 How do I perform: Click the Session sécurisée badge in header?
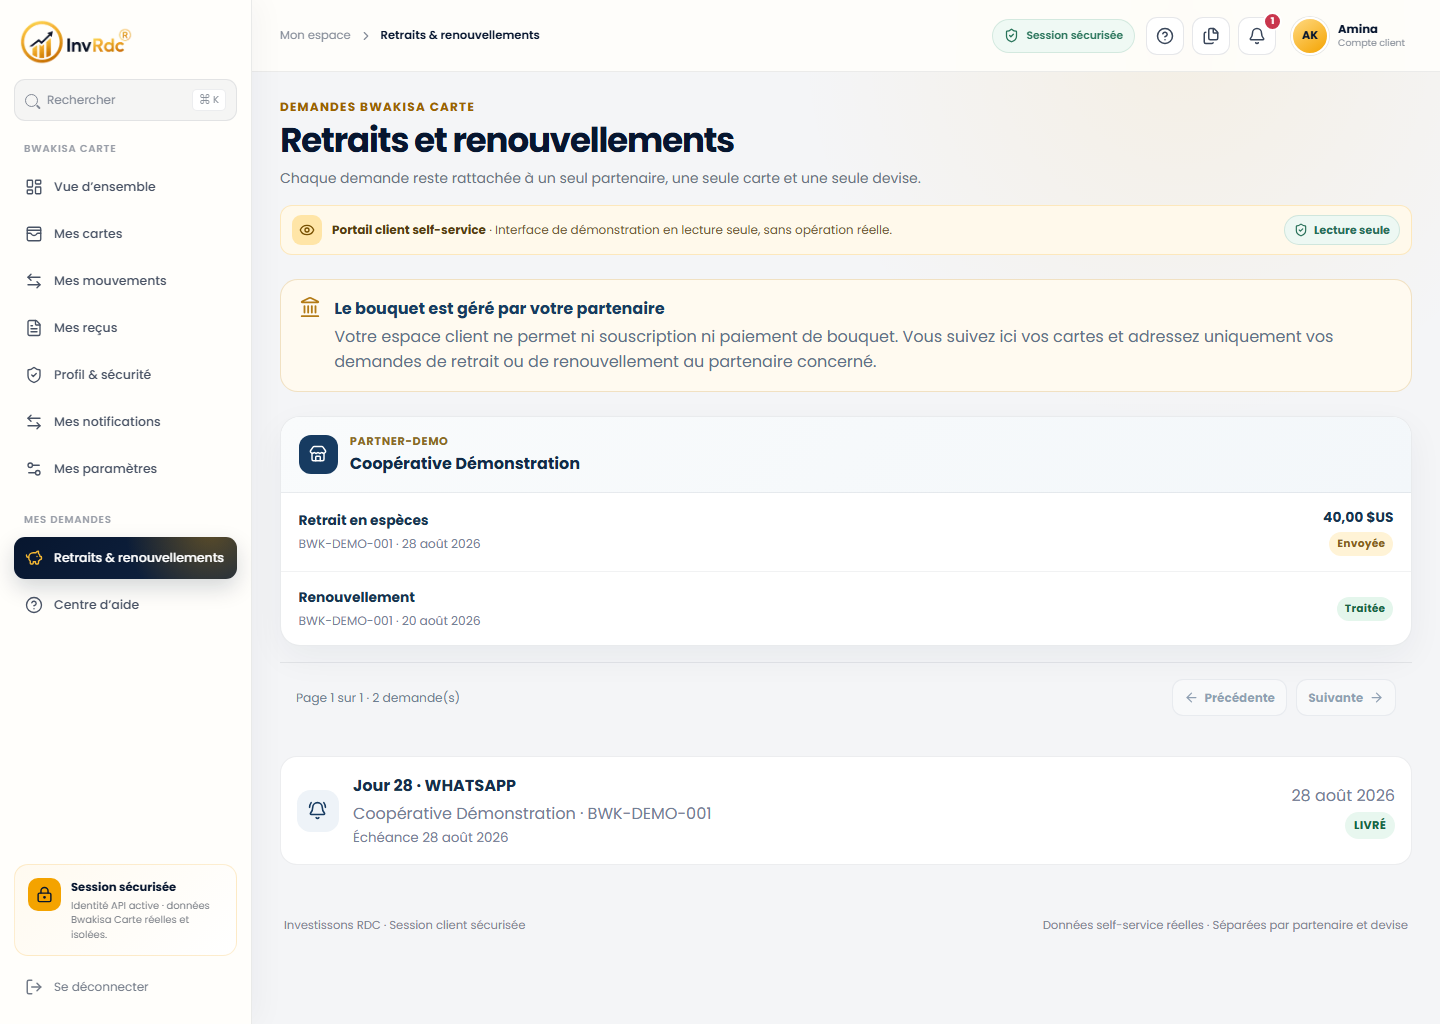coord(1063,36)
